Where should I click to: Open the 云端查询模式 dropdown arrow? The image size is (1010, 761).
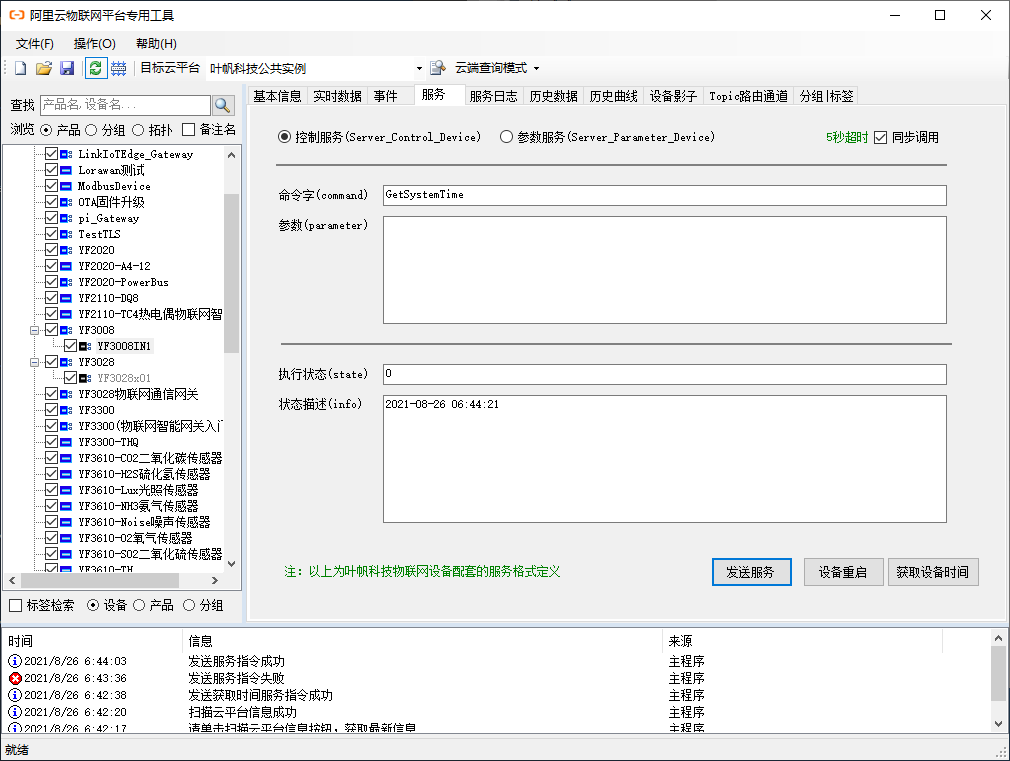click(x=537, y=68)
